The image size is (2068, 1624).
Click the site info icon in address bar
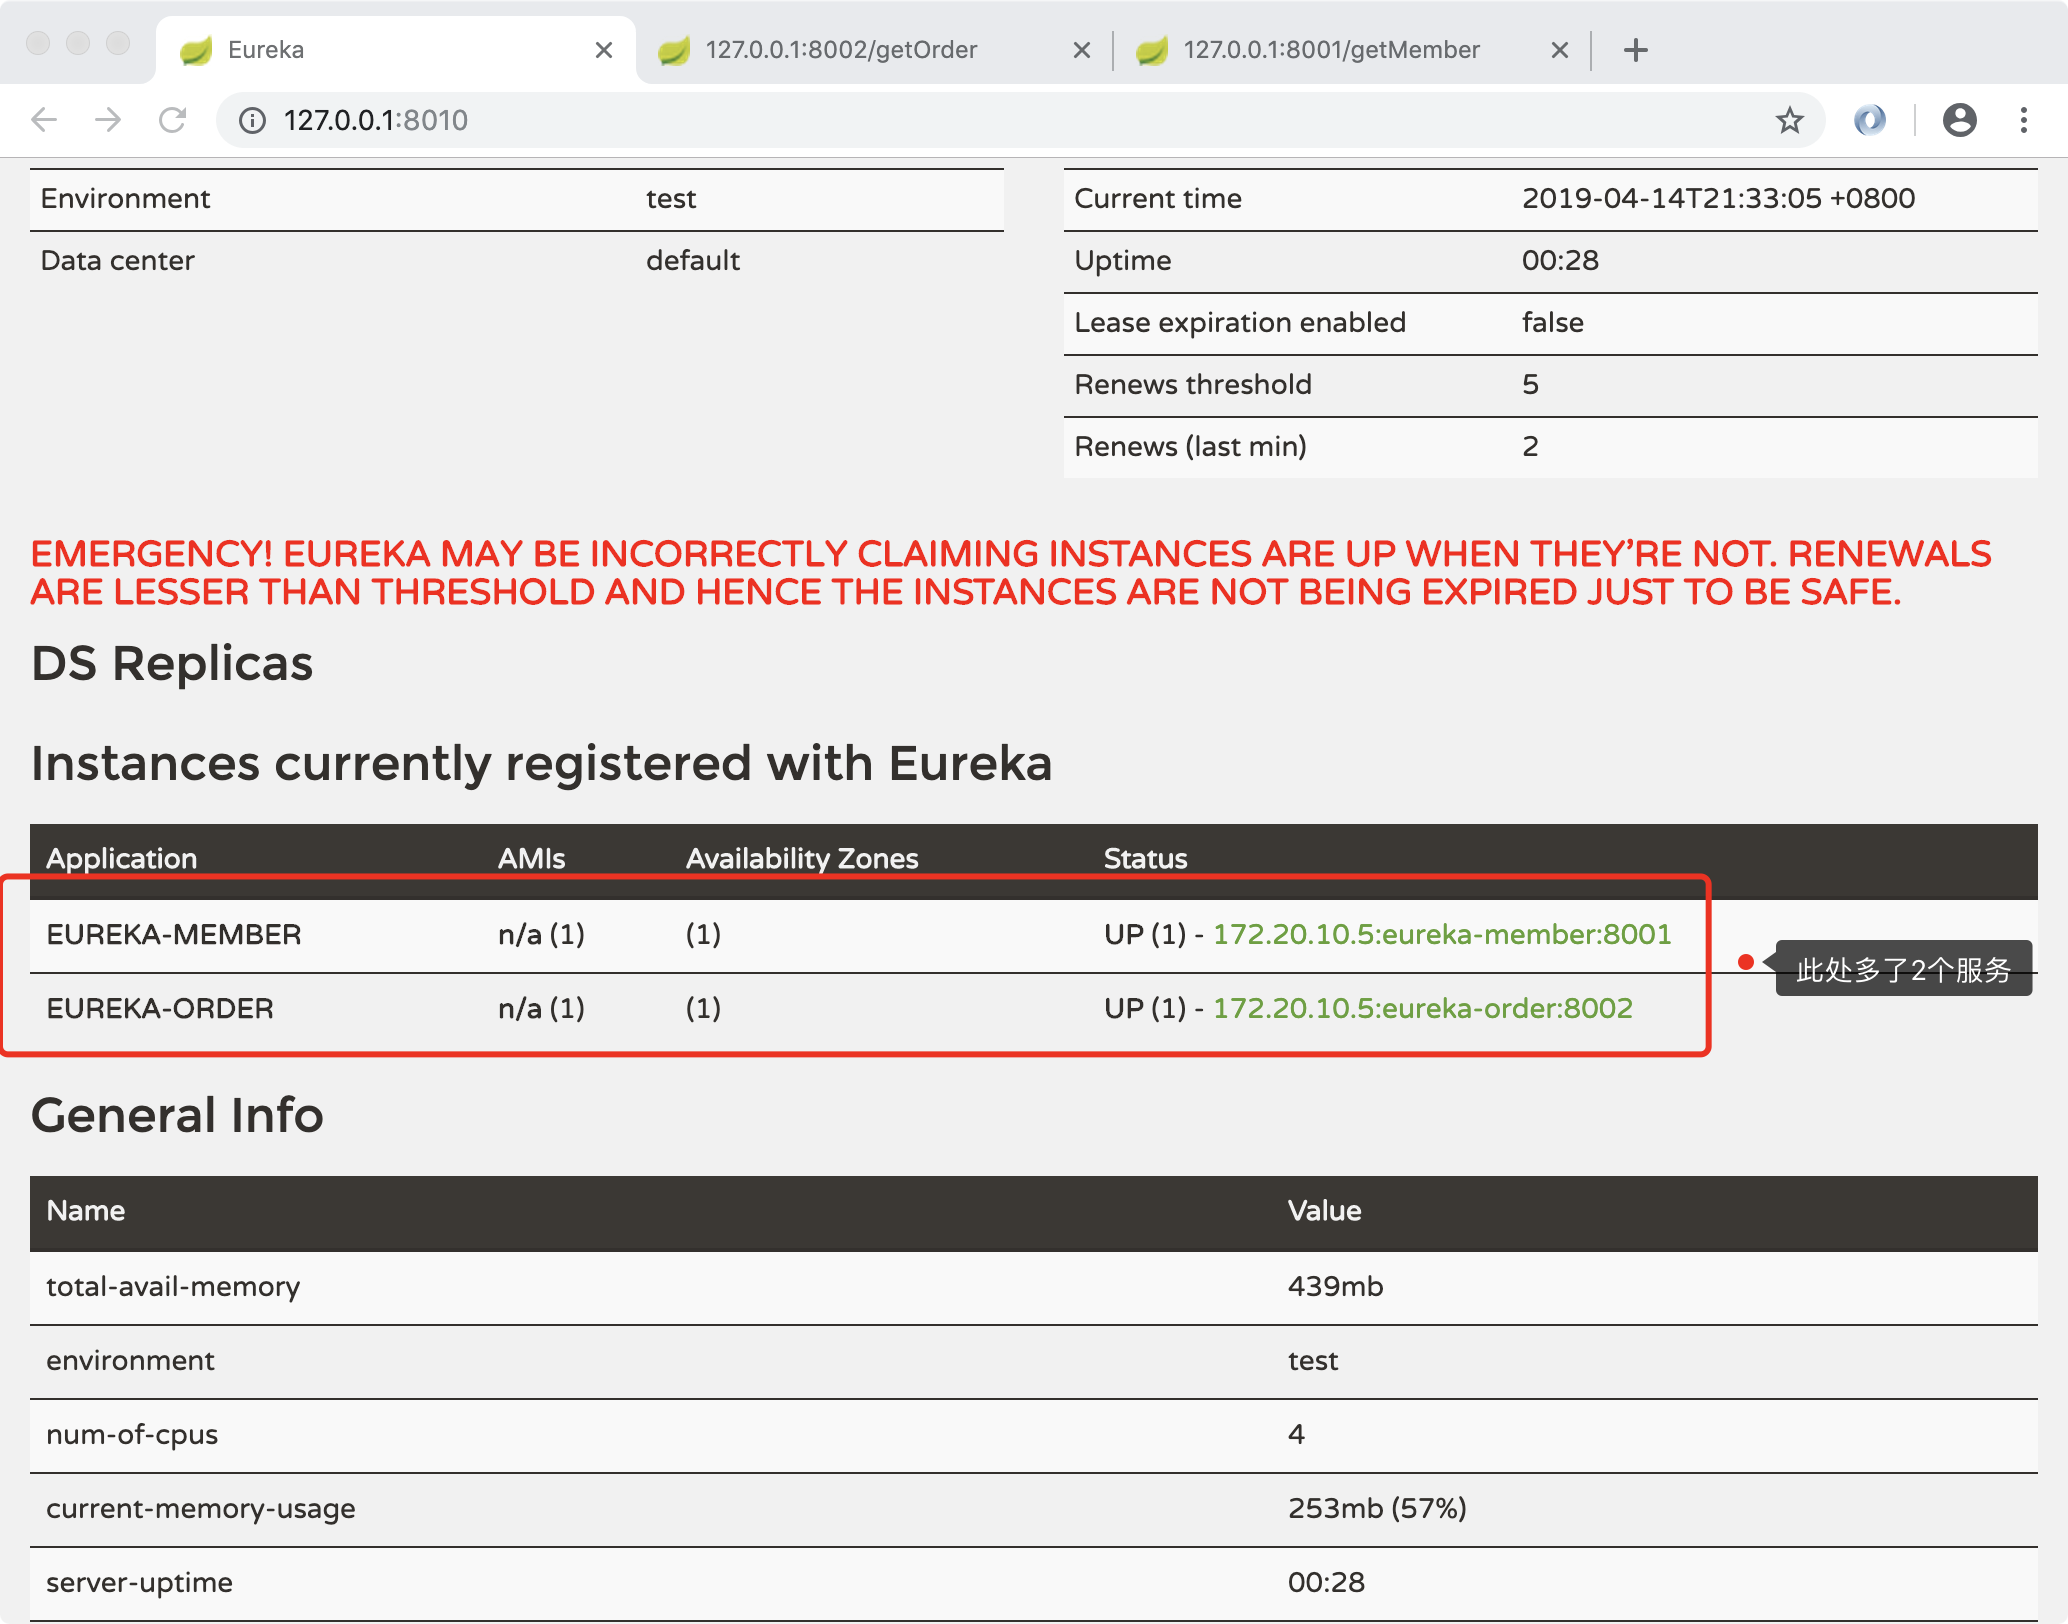coord(252,120)
